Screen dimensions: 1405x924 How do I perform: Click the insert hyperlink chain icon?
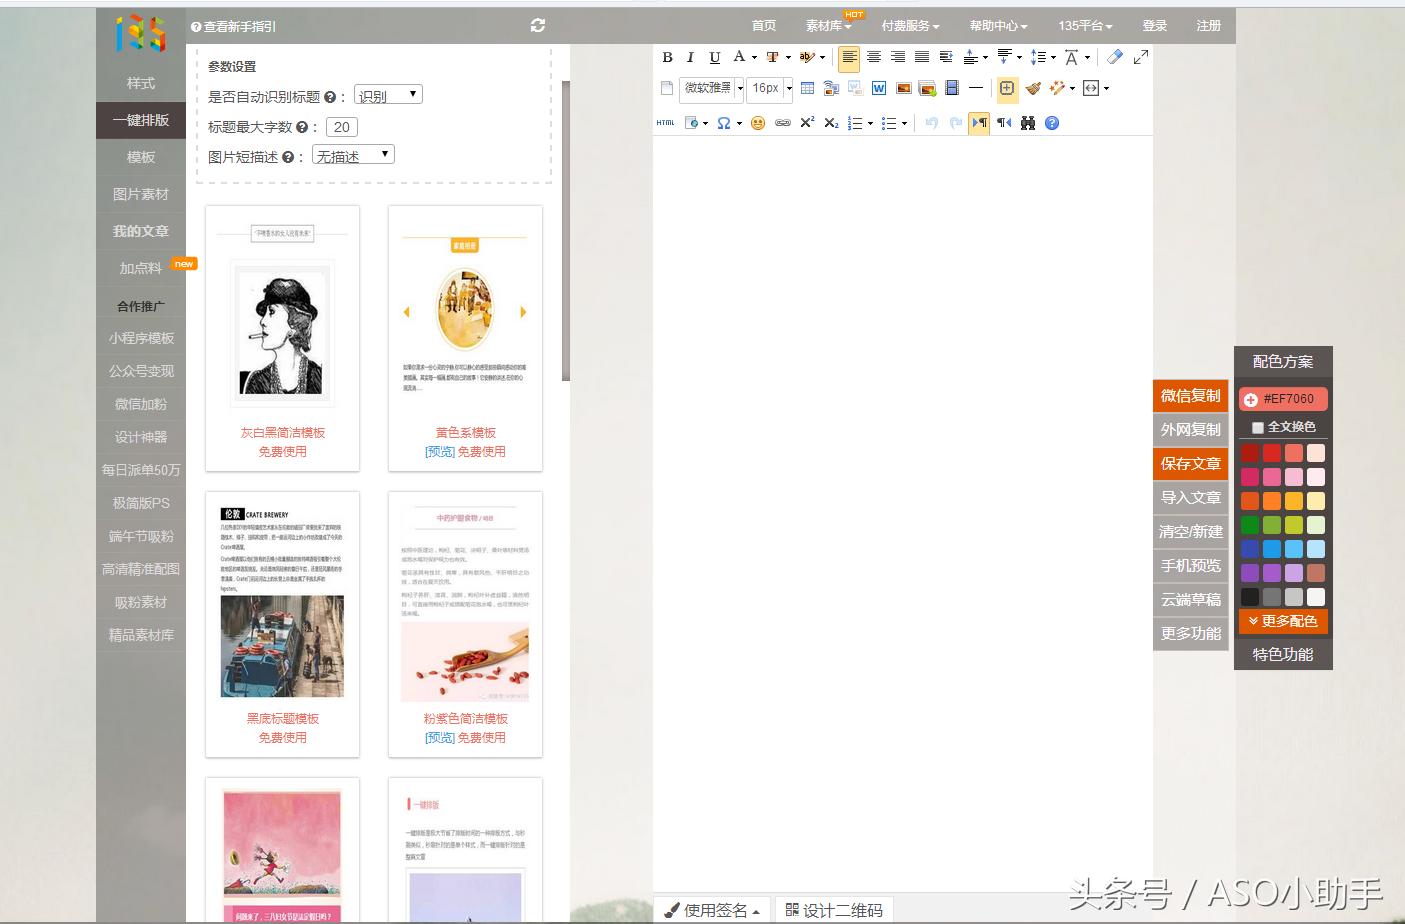point(782,123)
